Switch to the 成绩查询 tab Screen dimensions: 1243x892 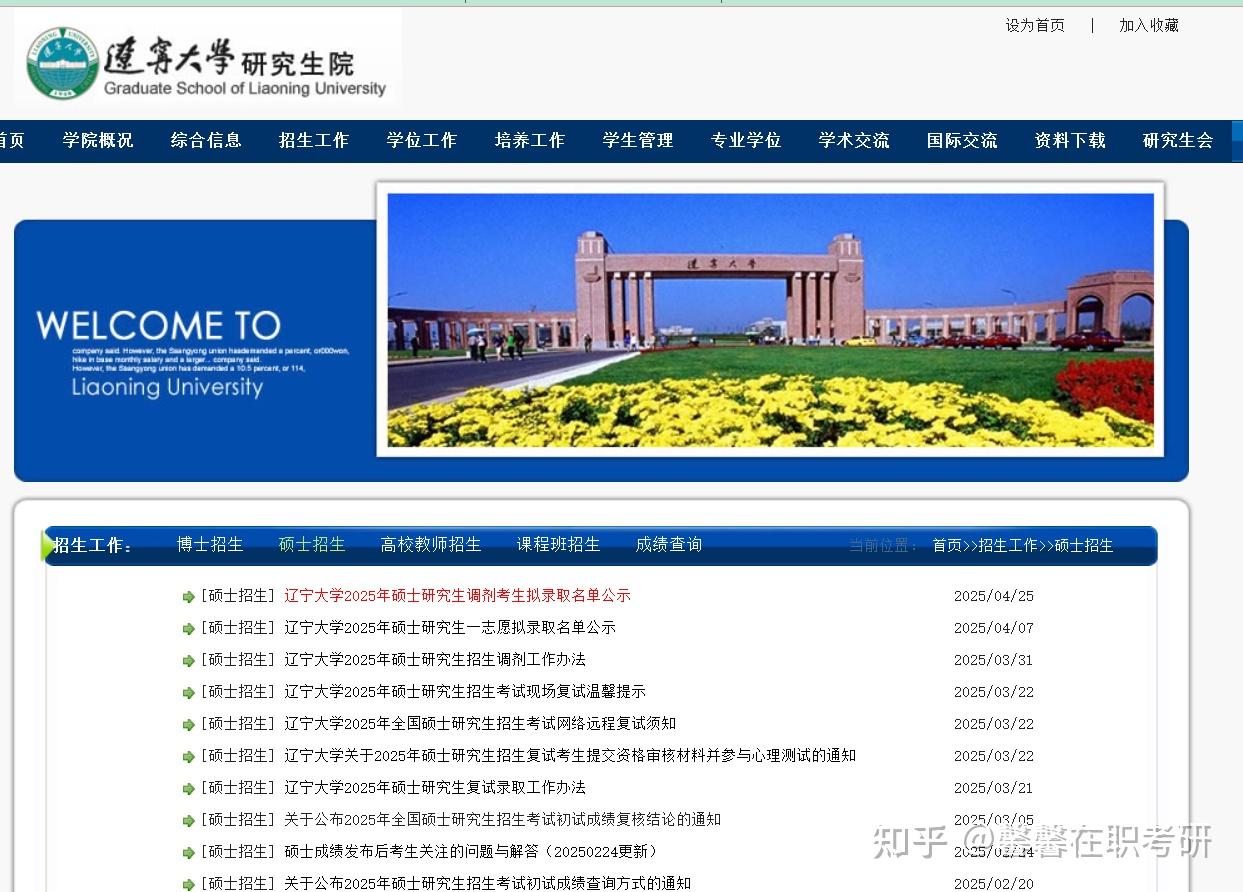tap(669, 545)
